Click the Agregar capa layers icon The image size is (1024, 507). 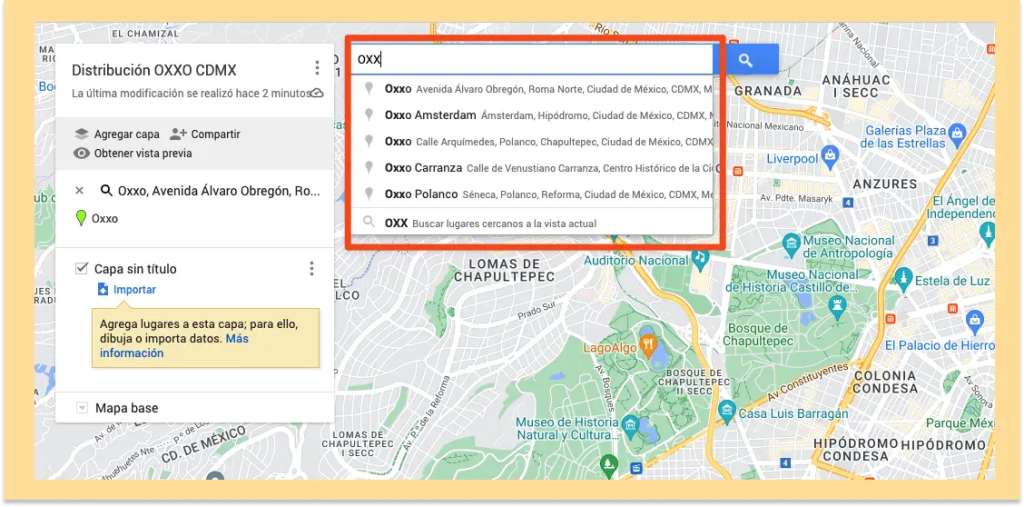pos(81,134)
